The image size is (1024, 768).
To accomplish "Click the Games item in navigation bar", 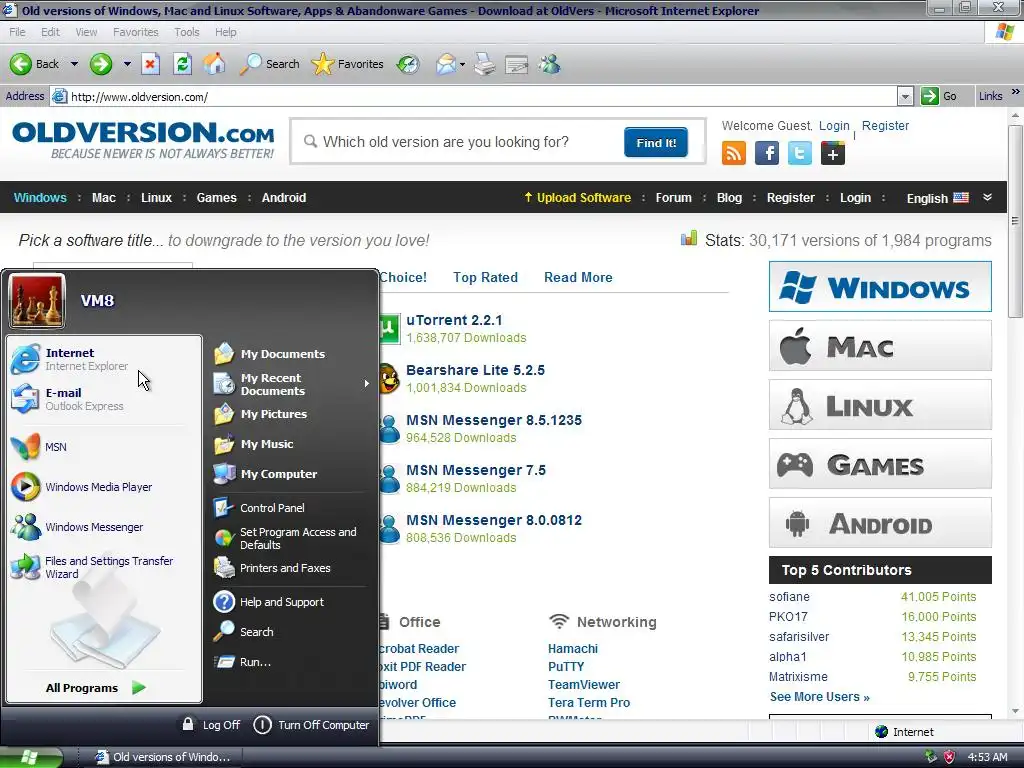I will [x=217, y=197].
